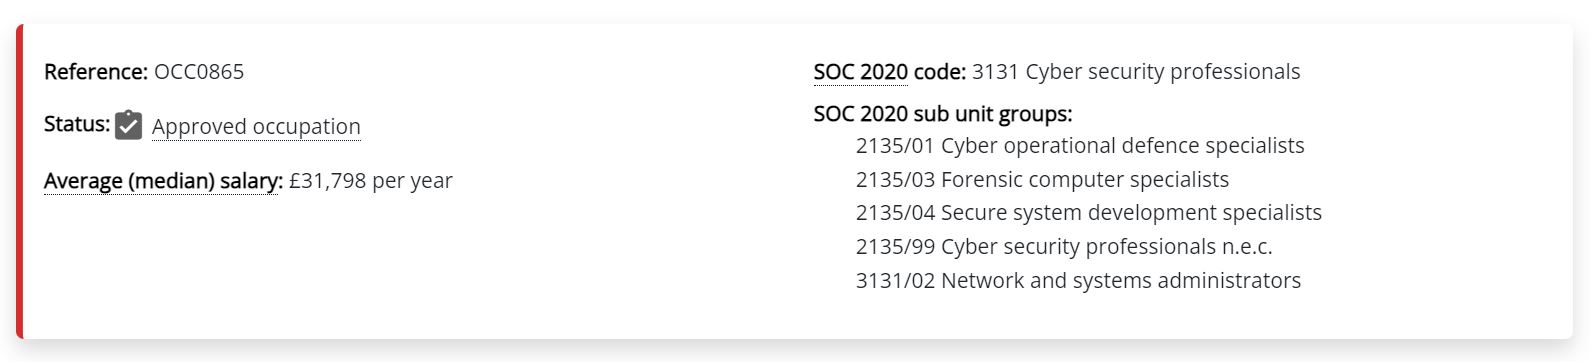1591x362 pixels.
Task: Click the red accent bar on the card
Action: click(19, 182)
